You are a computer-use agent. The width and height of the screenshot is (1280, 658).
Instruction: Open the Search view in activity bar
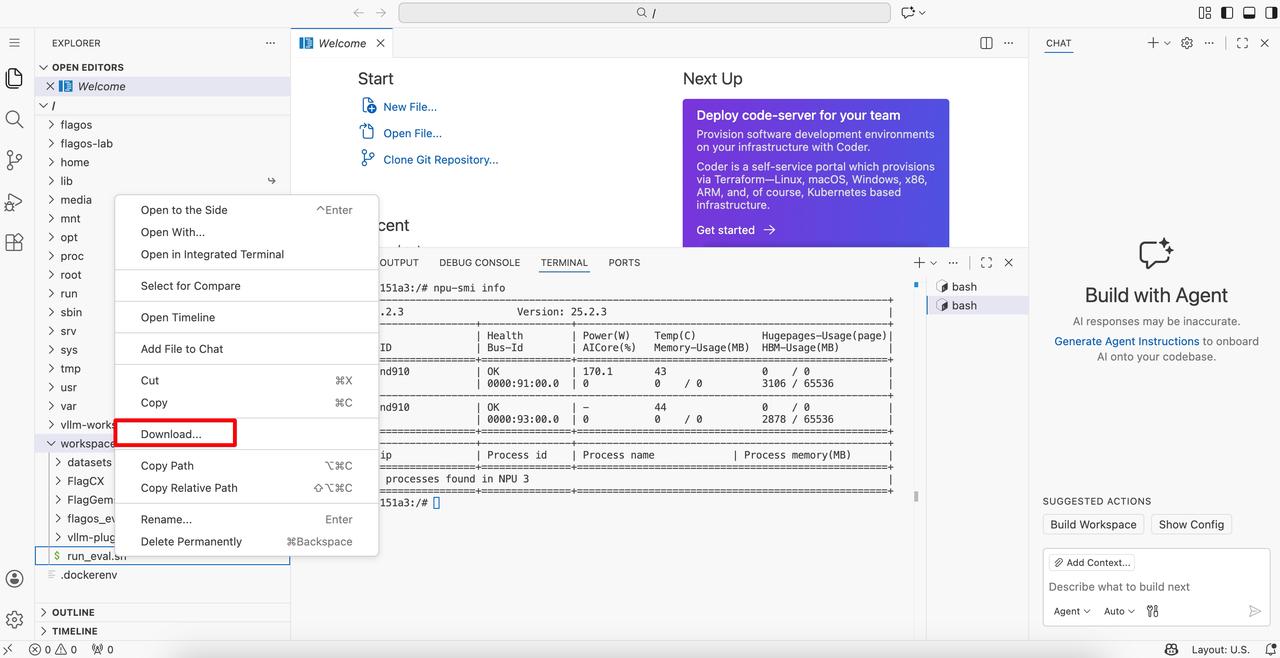(x=14, y=119)
